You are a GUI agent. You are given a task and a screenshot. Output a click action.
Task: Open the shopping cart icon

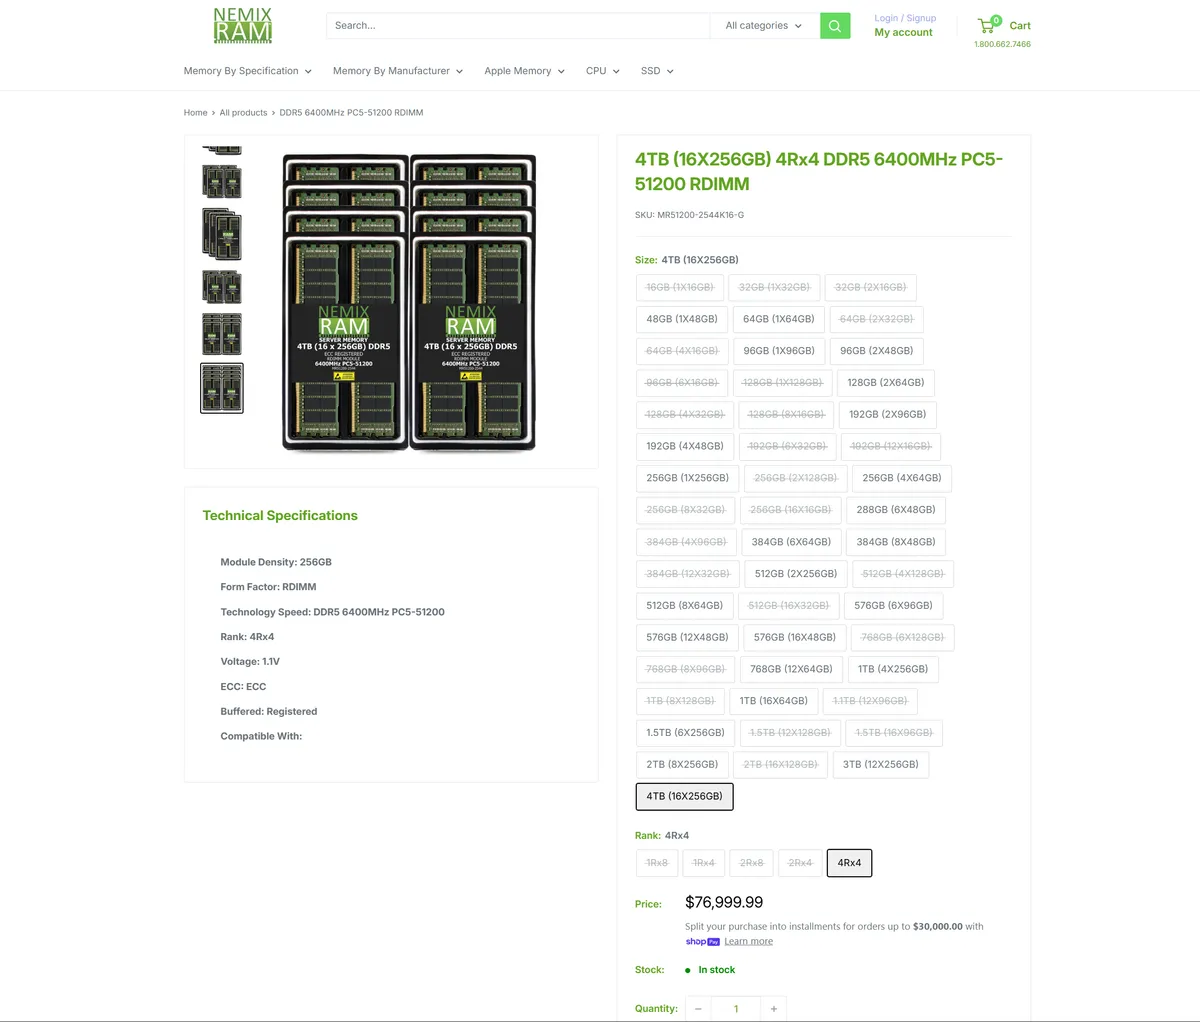click(988, 25)
